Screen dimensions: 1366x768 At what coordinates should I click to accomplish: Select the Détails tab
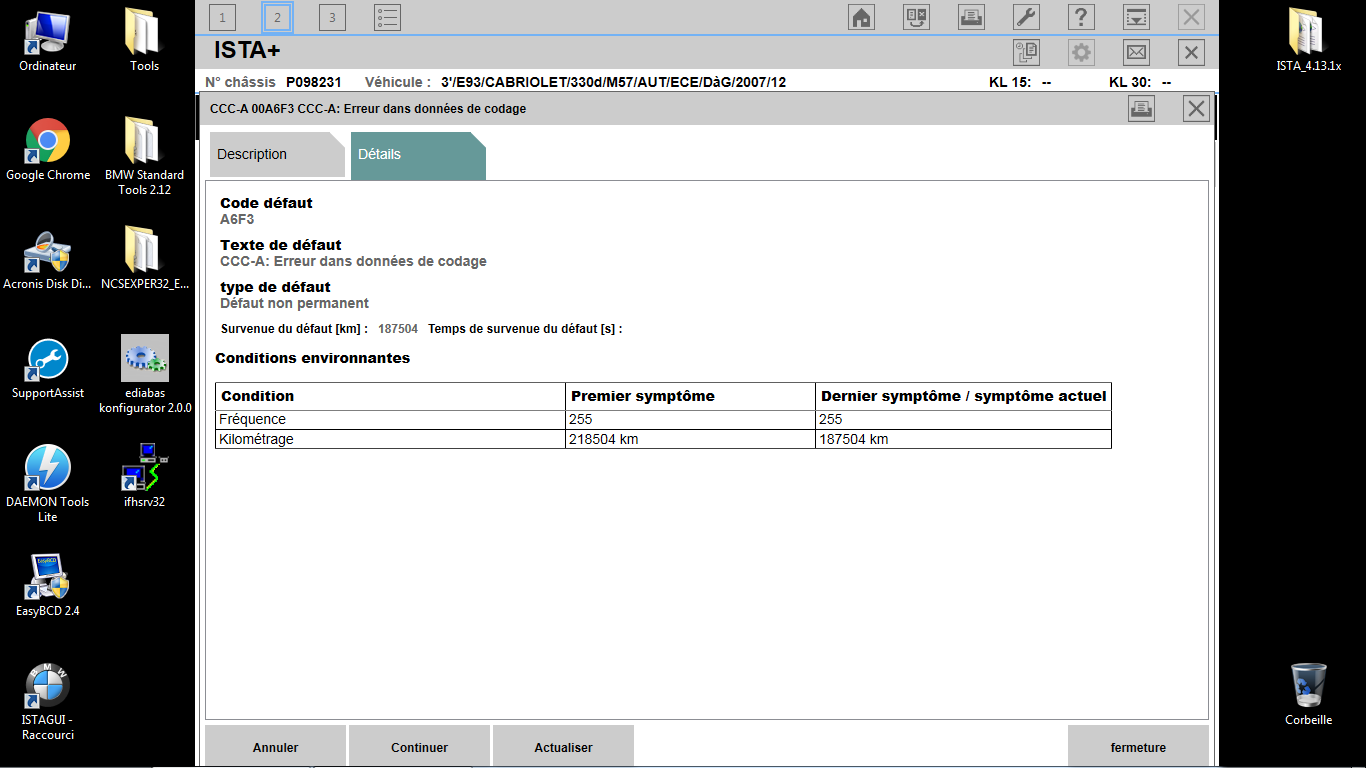(418, 155)
